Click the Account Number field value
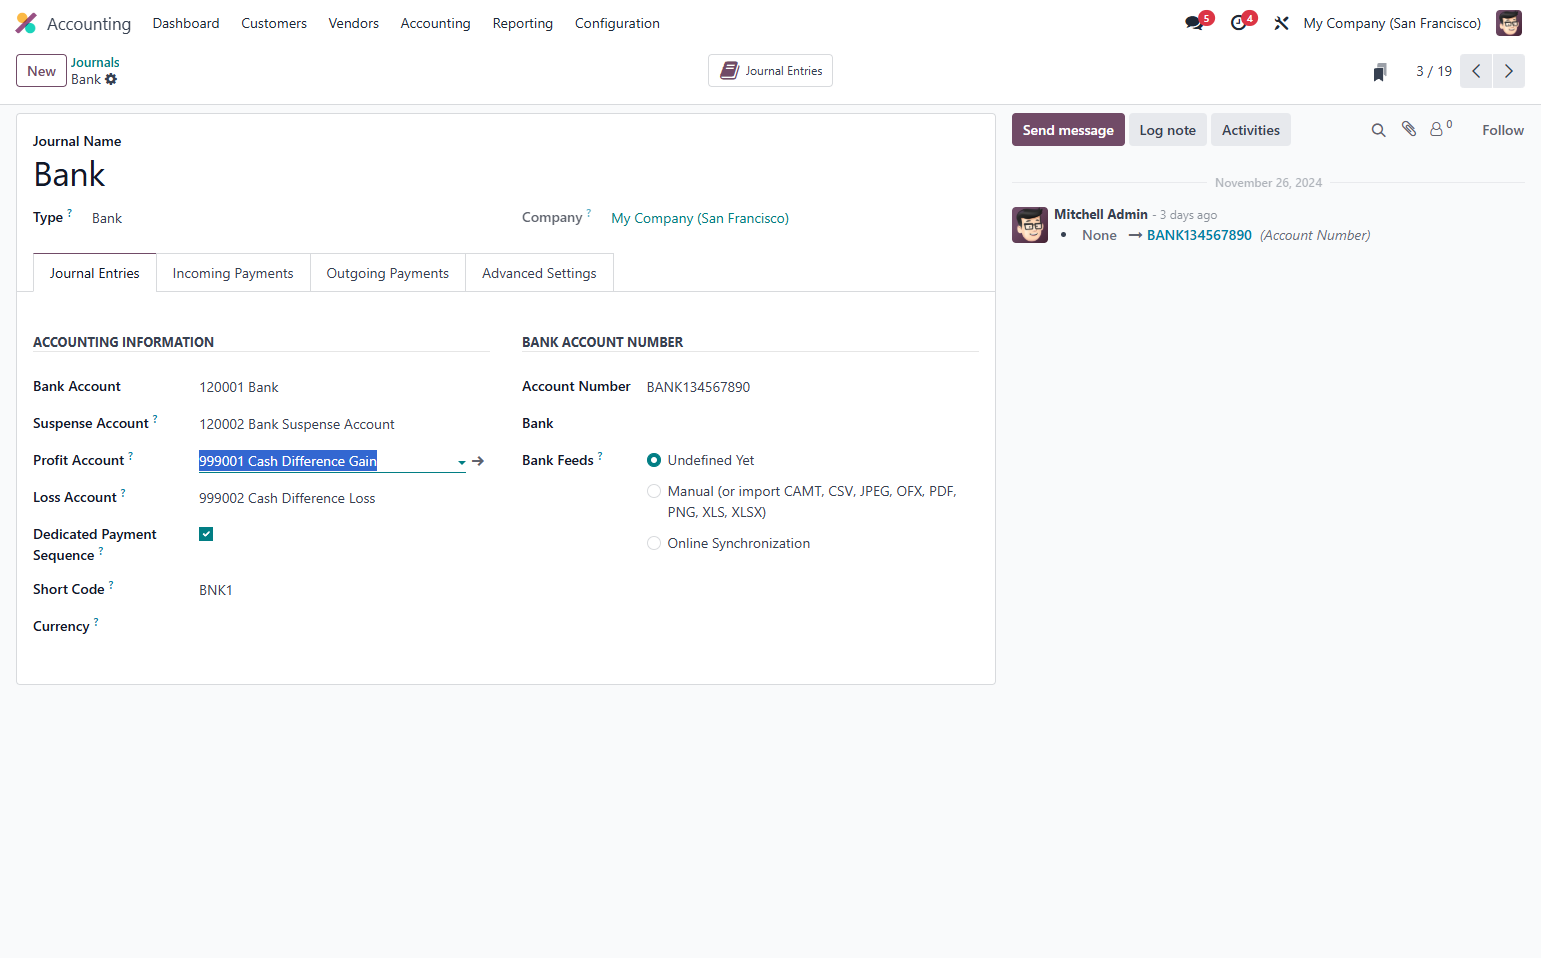 [812, 387]
